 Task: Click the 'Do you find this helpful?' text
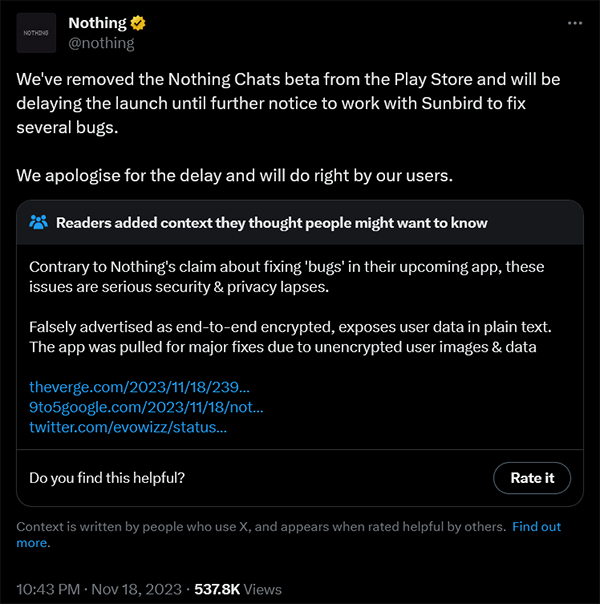pos(107,478)
